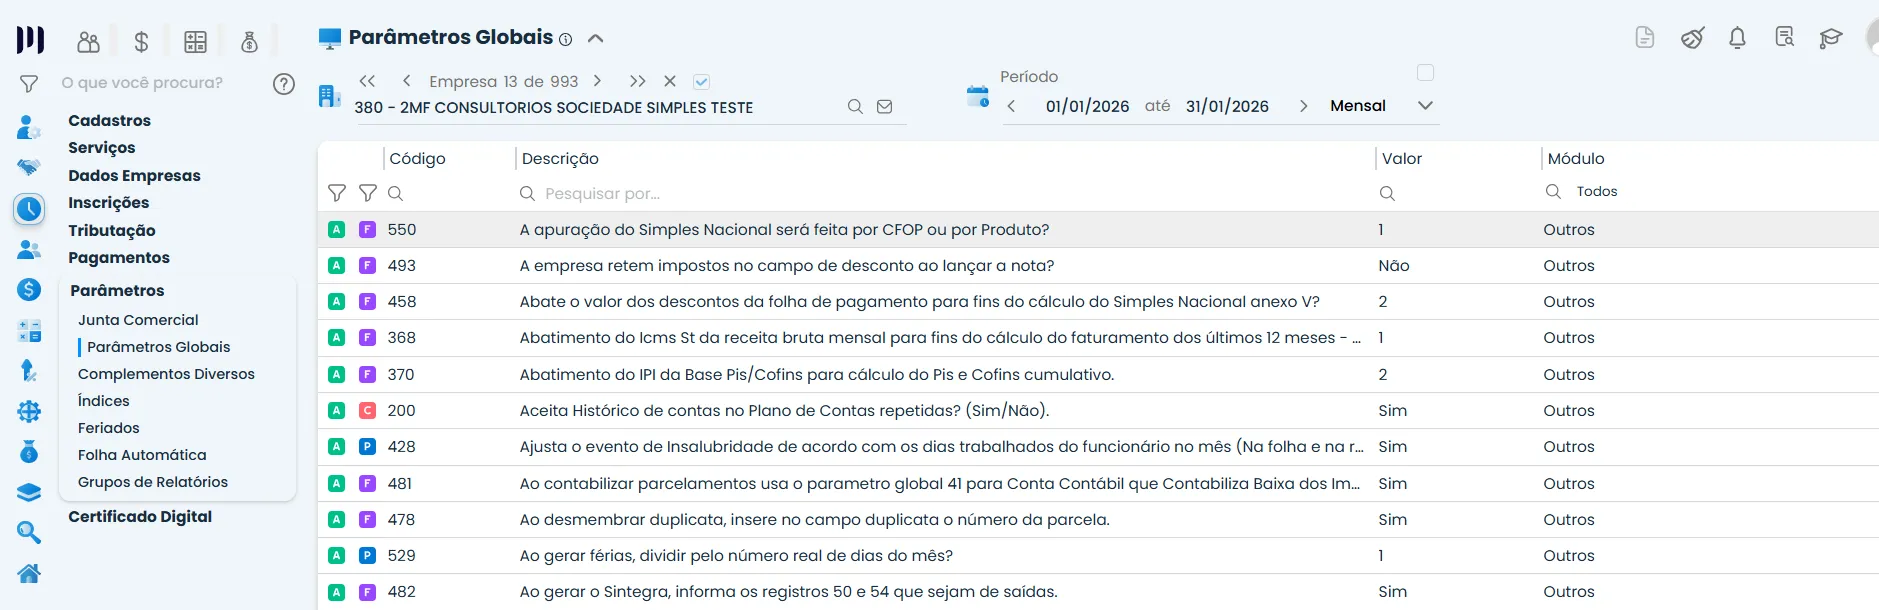Click the first filter funnel in the table header

[337, 193]
